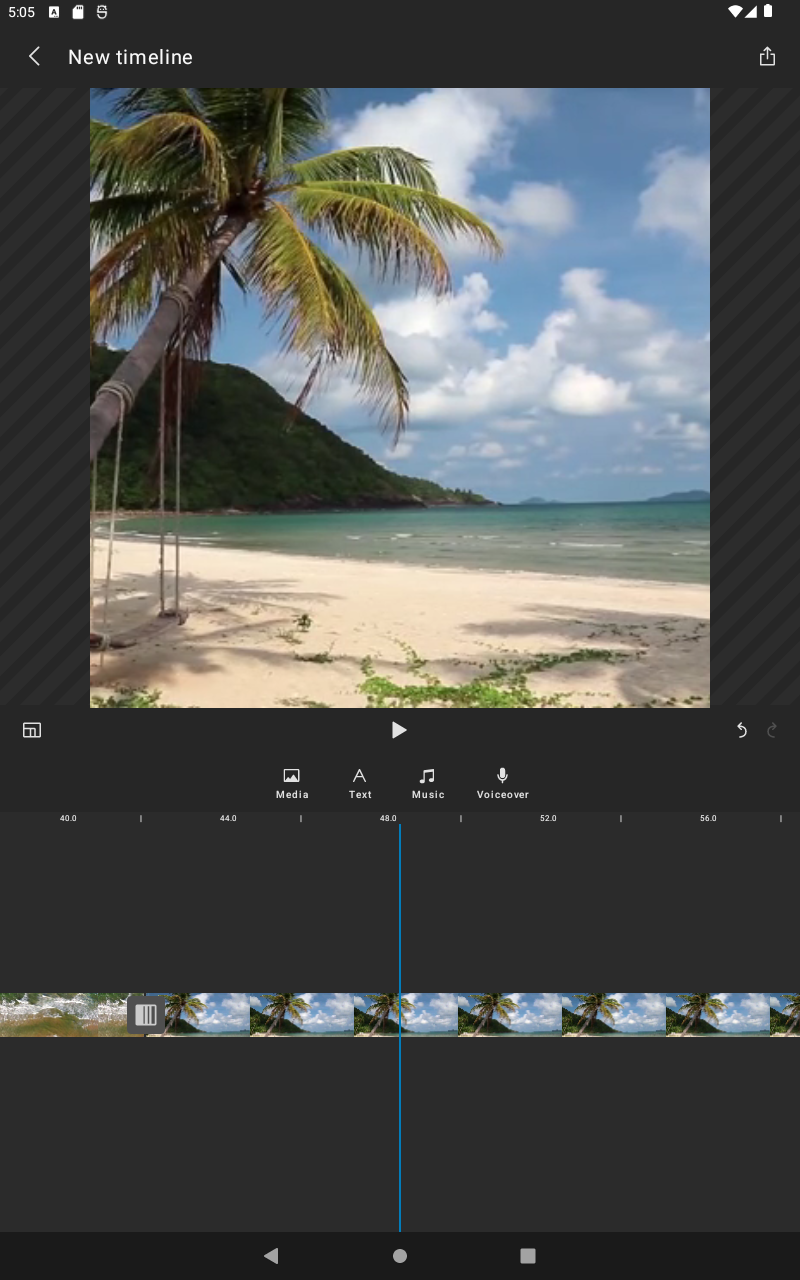
Task: Open the share/export icon
Action: point(767,57)
